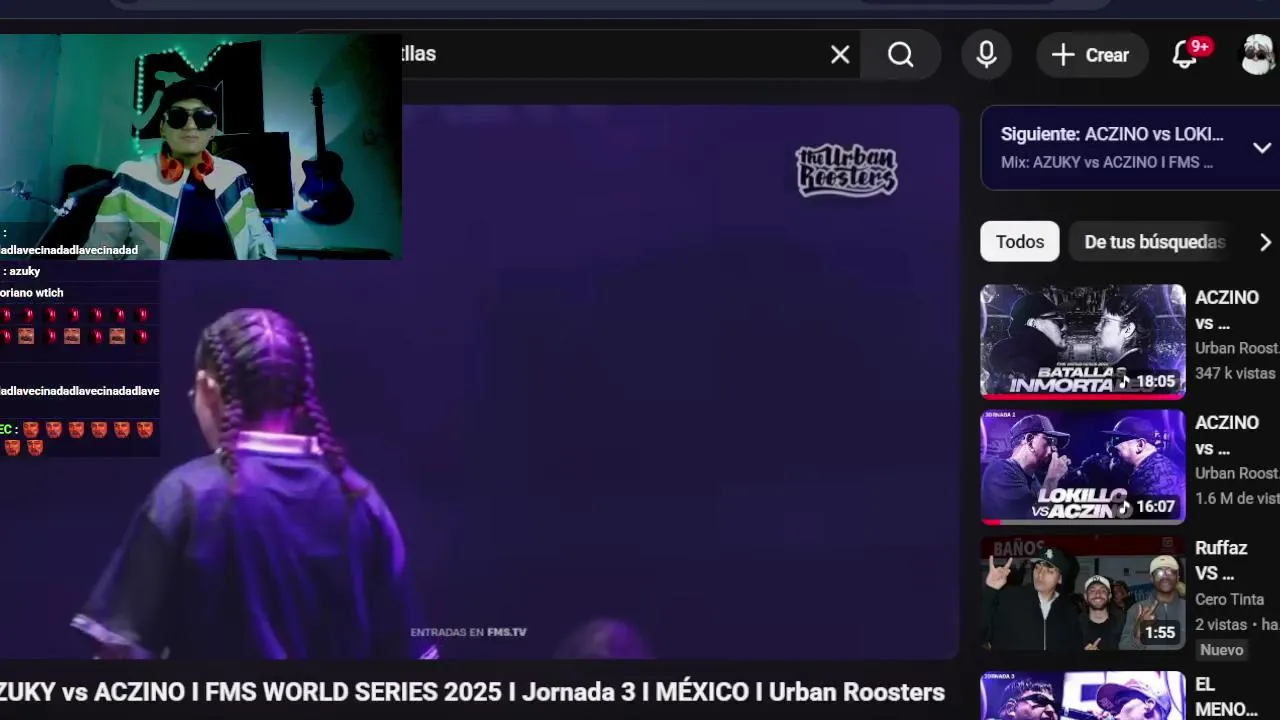Open the notifications bell
Image resolution: width=1280 pixels, height=720 pixels.
click(x=1186, y=55)
